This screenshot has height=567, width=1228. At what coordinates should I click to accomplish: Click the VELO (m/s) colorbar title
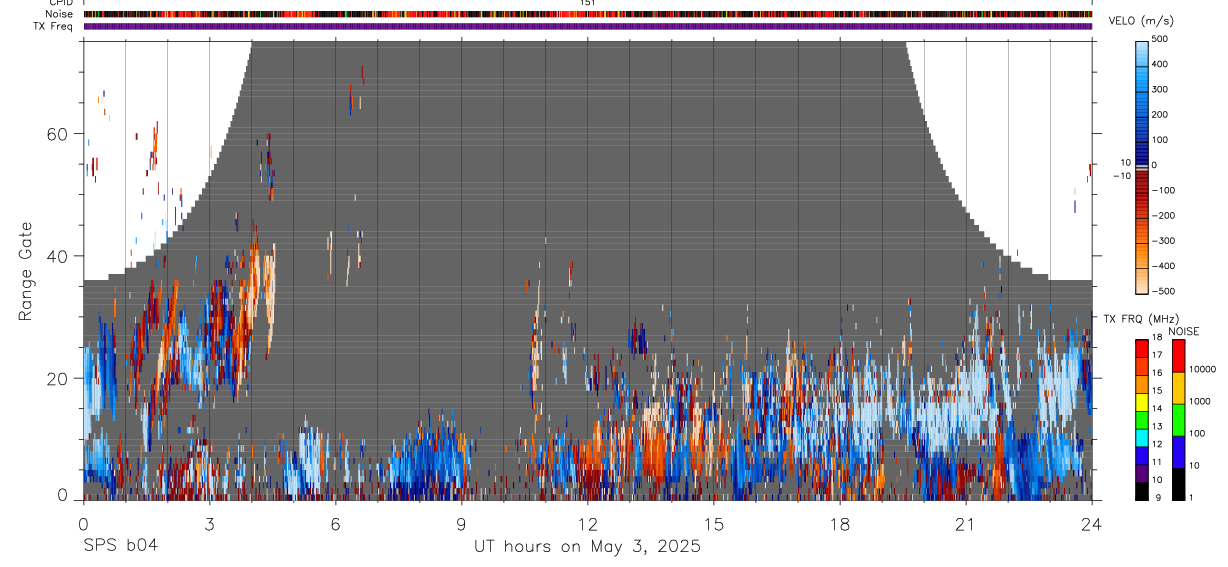pyautogui.click(x=1141, y=21)
